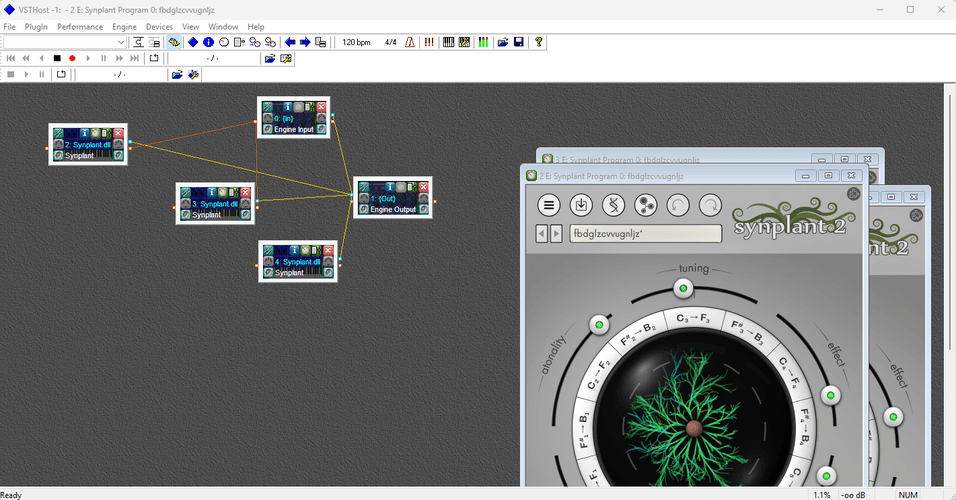956x500 pixels.
Task: Click the info icon on the 2: Synplant.dll node
Action: (85, 133)
